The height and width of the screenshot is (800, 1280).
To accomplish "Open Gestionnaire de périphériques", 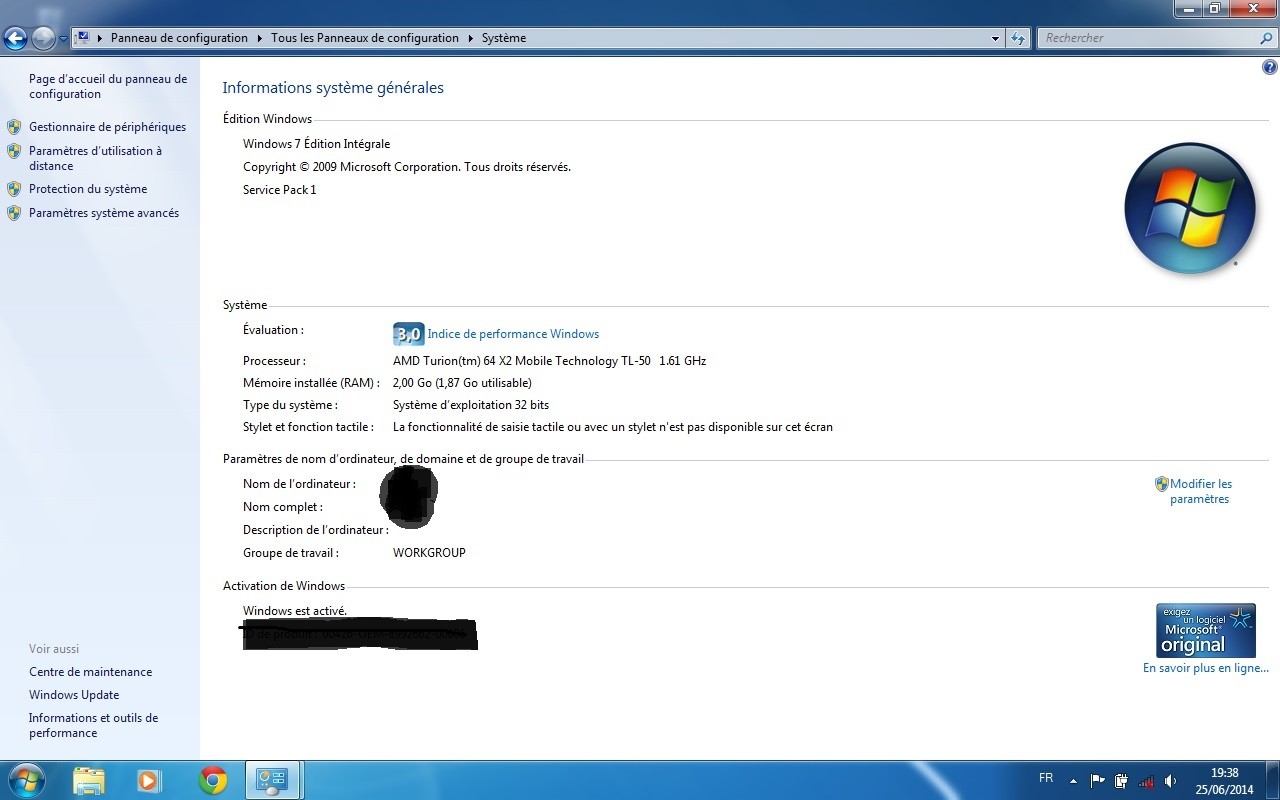I will click(x=107, y=127).
